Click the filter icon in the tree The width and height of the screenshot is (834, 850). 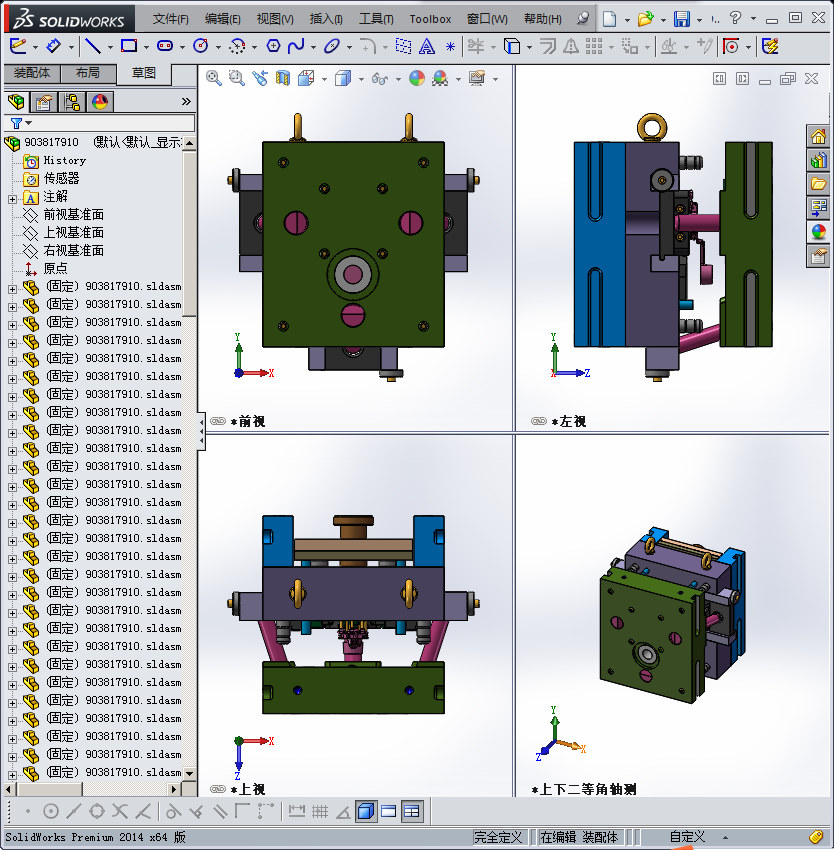pyautogui.click(x=16, y=124)
